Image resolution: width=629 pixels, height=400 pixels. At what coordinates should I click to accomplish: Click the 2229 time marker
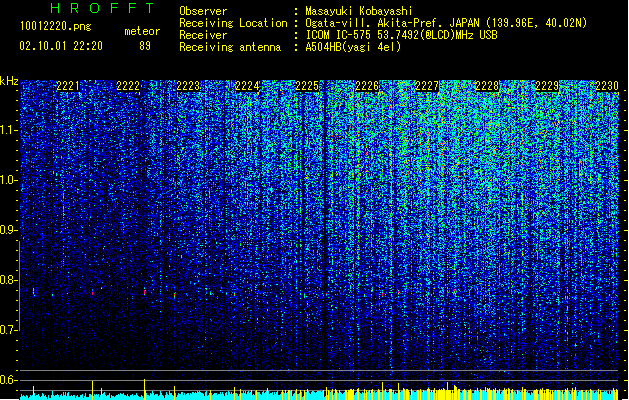click(x=547, y=86)
